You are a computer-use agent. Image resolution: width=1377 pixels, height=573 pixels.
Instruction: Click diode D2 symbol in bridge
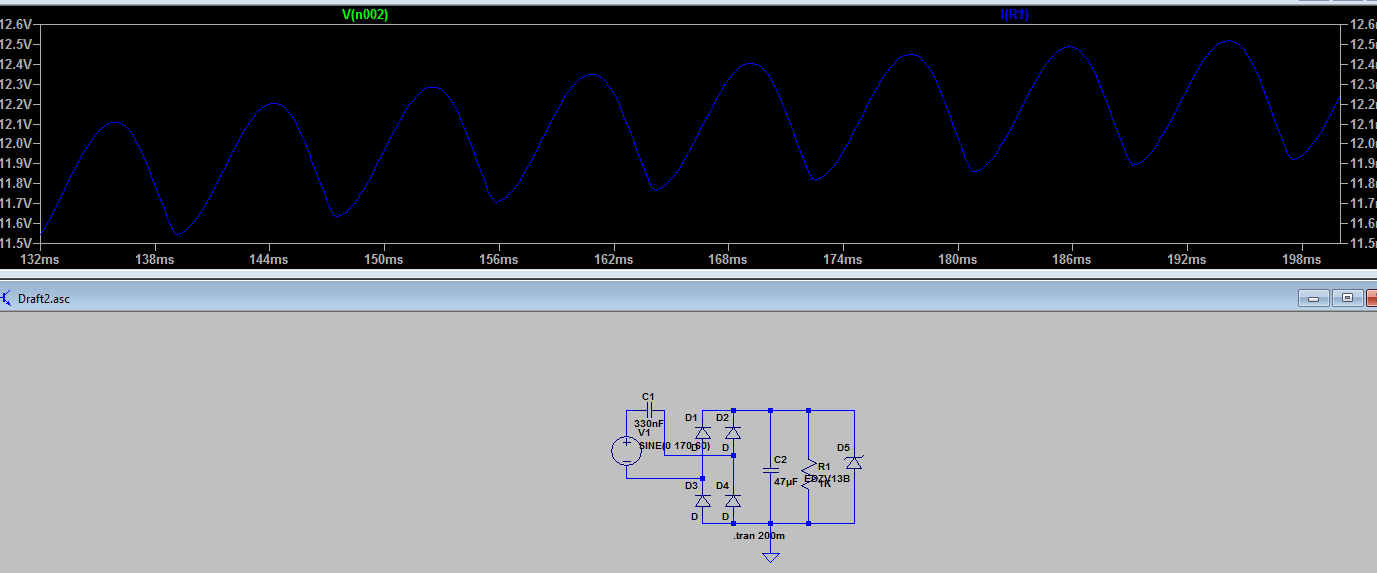[x=733, y=433]
